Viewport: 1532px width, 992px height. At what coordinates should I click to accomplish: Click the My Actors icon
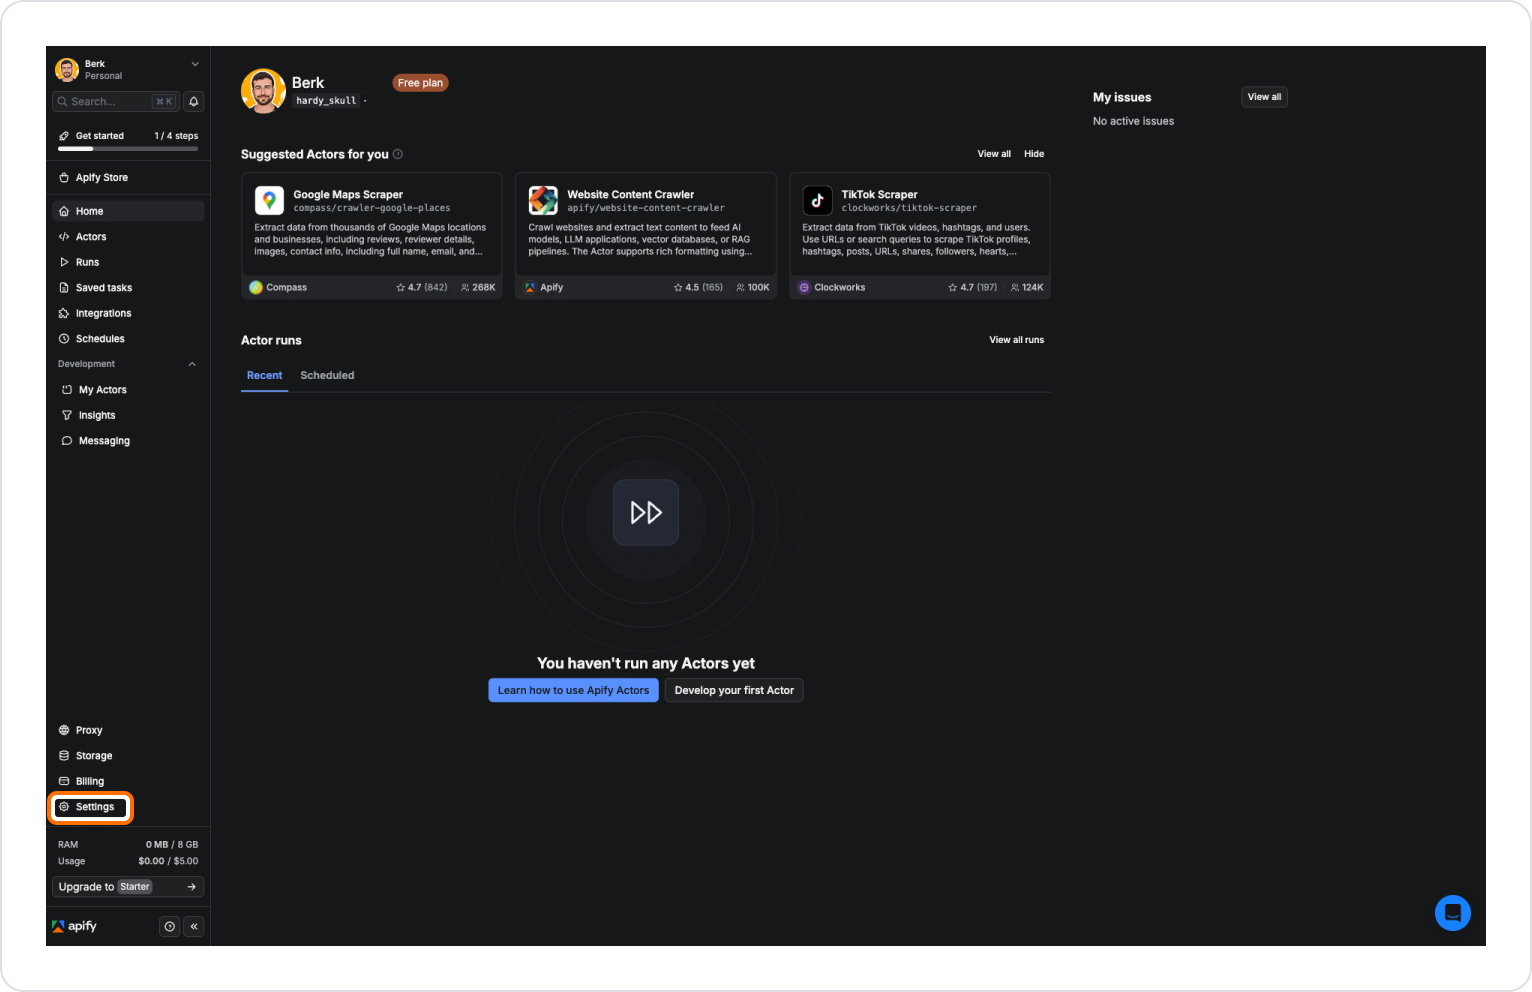(67, 390)
